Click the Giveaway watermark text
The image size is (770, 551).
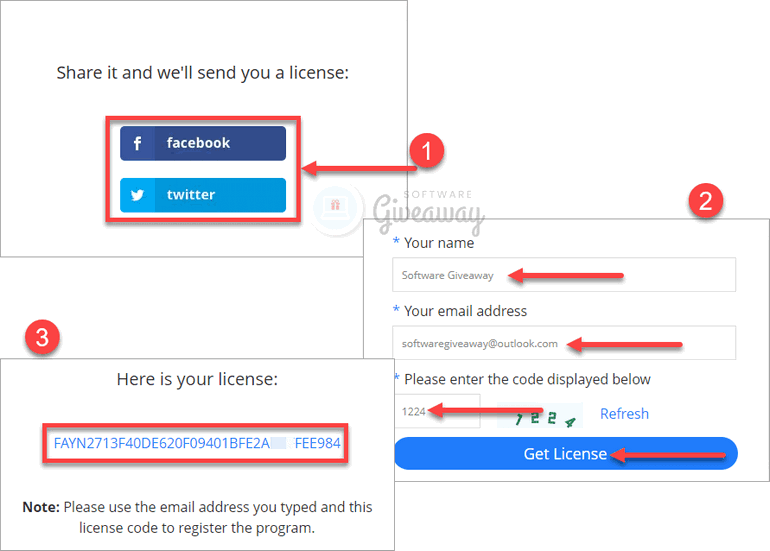(428, 212)
